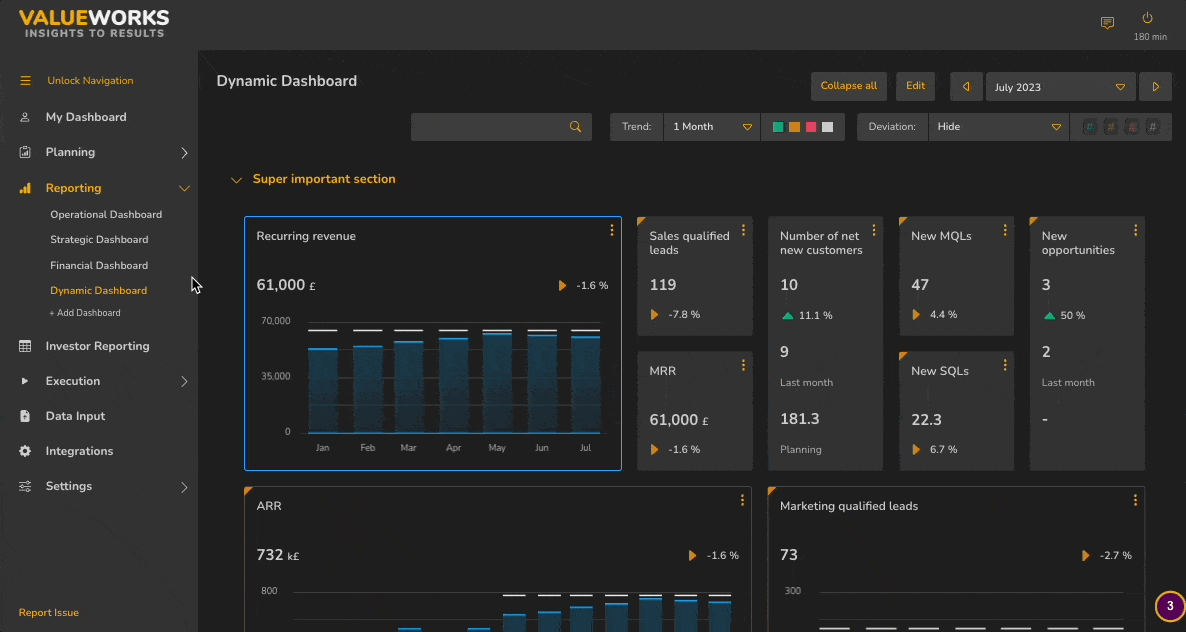Click the Report Issue link
This screenshot has width=1186, height=632.
[x=48, y=613]
